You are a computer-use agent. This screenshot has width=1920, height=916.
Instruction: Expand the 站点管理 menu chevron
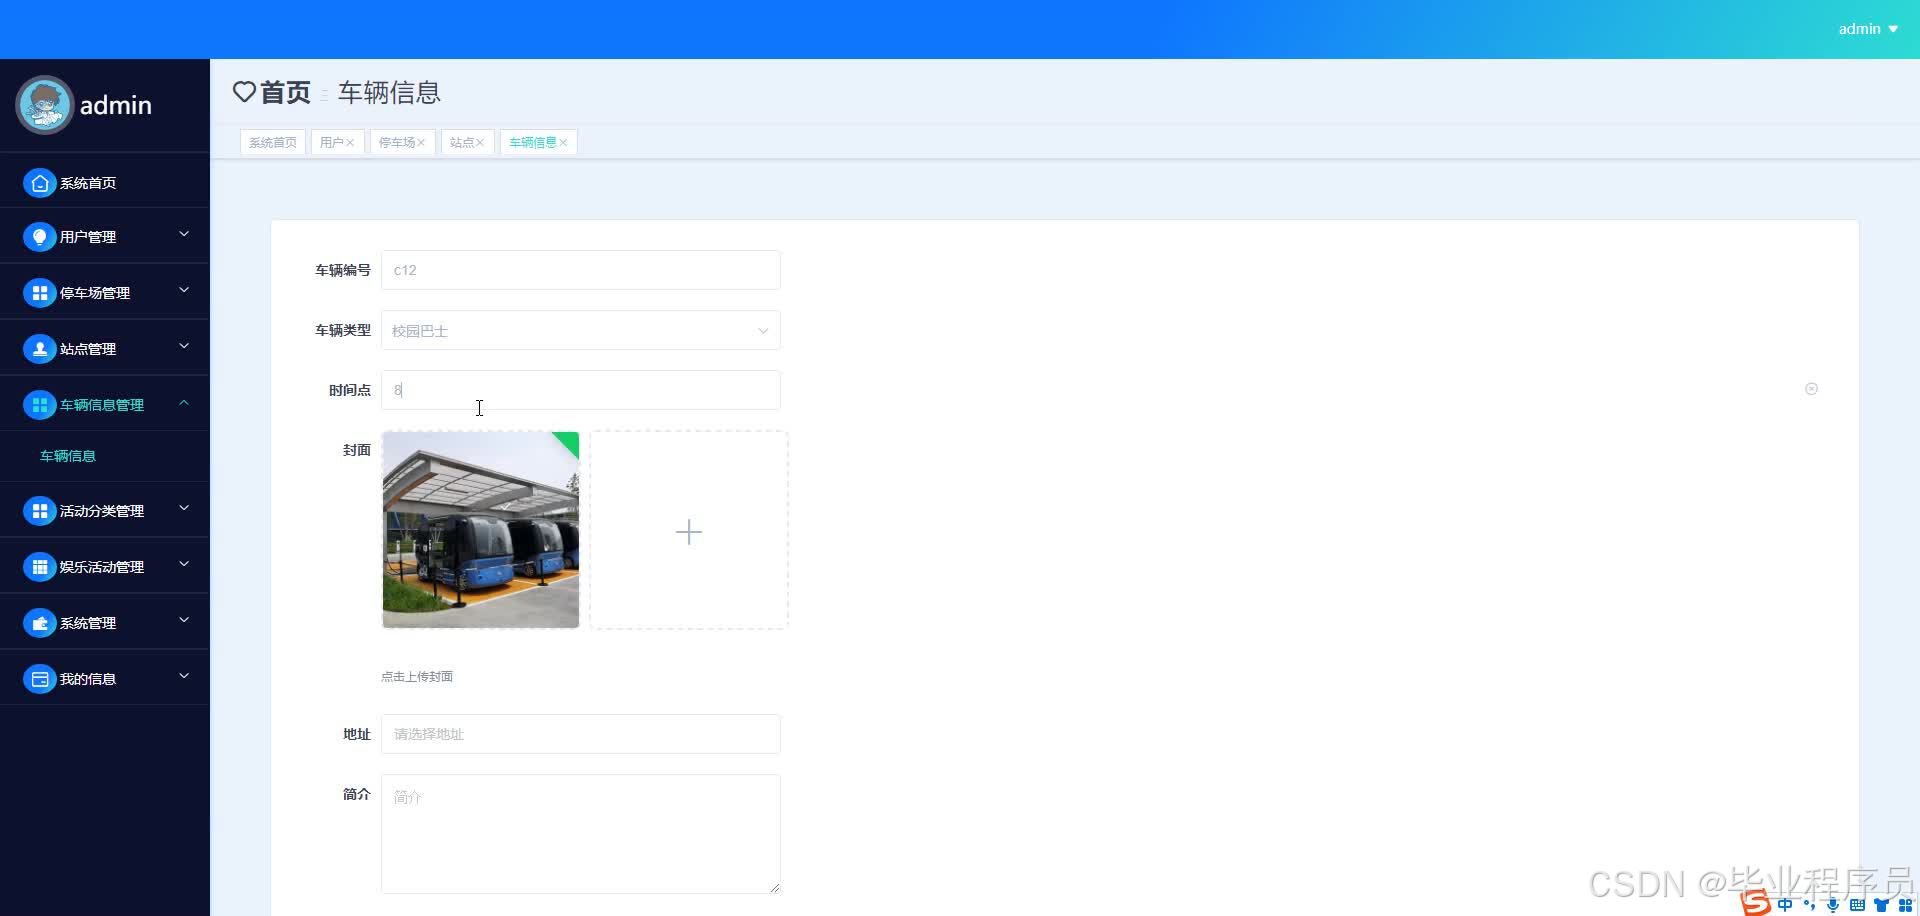(184, 346)
